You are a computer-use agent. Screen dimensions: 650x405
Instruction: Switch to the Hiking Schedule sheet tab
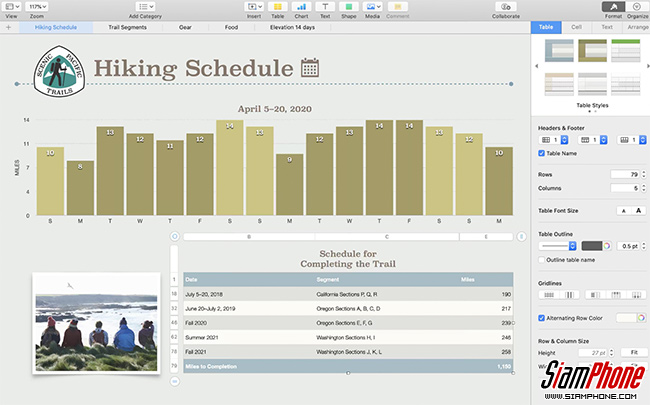click(x=56, y=27)
